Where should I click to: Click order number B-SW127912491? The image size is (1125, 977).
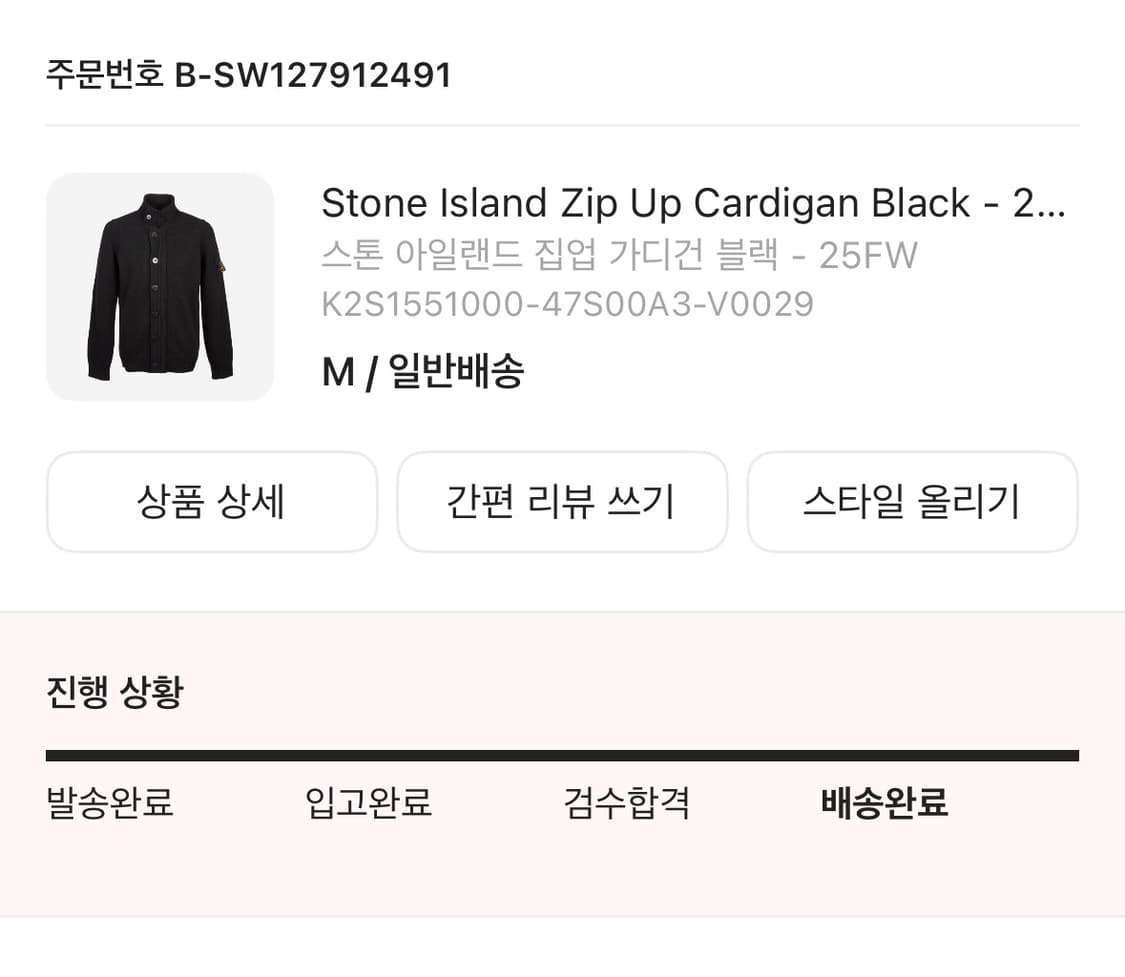313,75
